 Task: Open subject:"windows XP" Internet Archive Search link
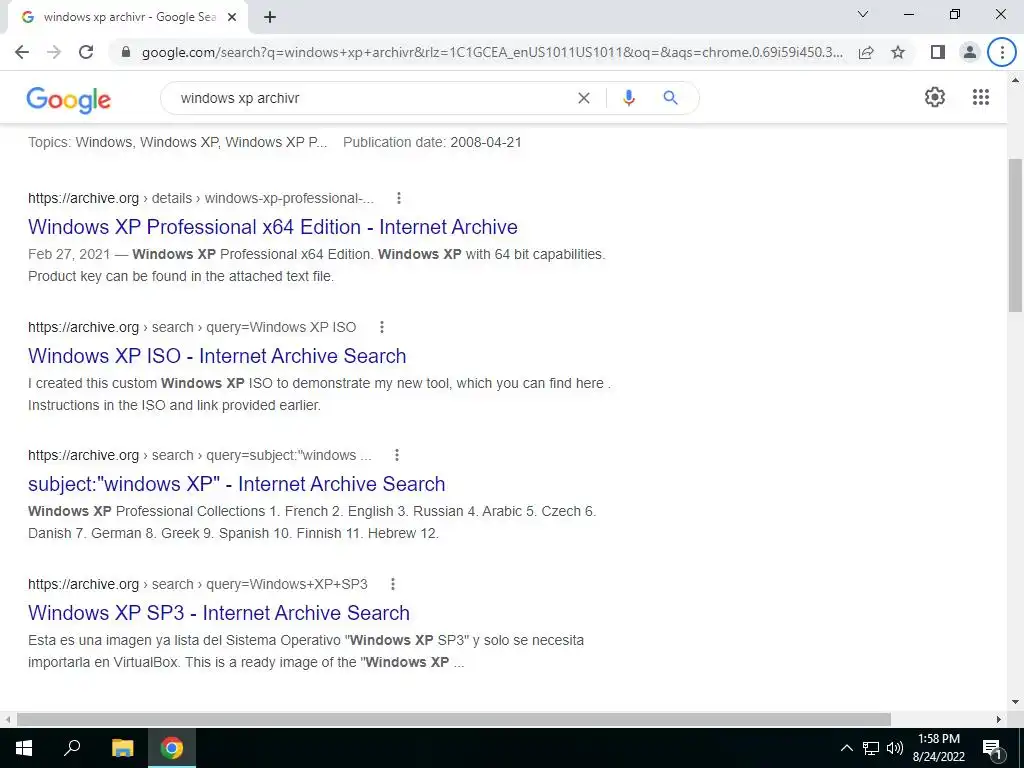236,484
